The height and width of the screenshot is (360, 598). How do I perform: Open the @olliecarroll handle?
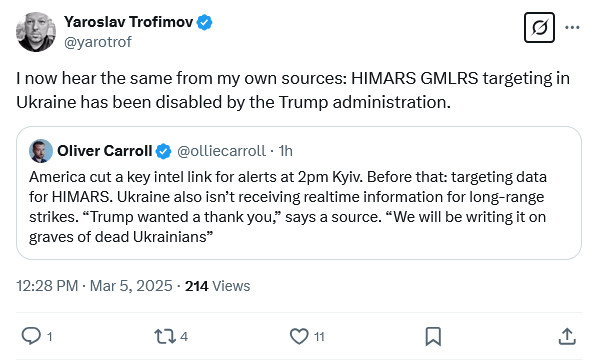coord(221,151)
